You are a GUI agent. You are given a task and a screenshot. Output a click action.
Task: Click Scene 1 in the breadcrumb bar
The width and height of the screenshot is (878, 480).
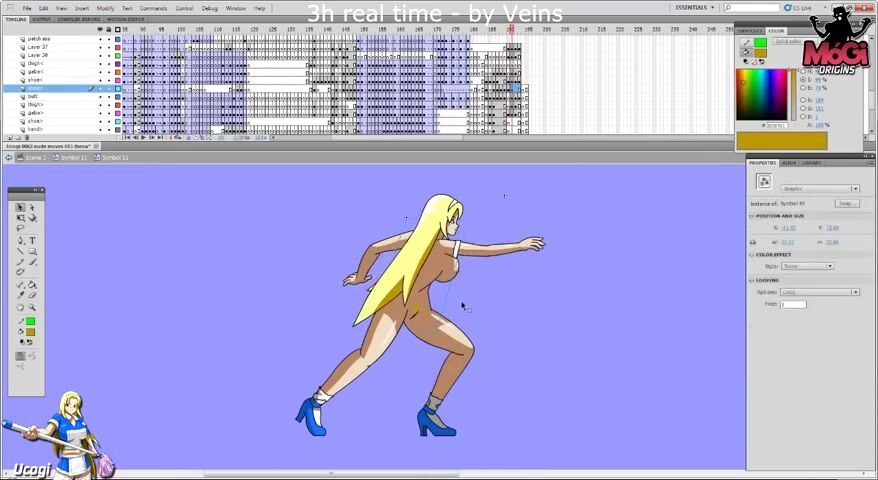pyautogui.click(x=34, y=157)
